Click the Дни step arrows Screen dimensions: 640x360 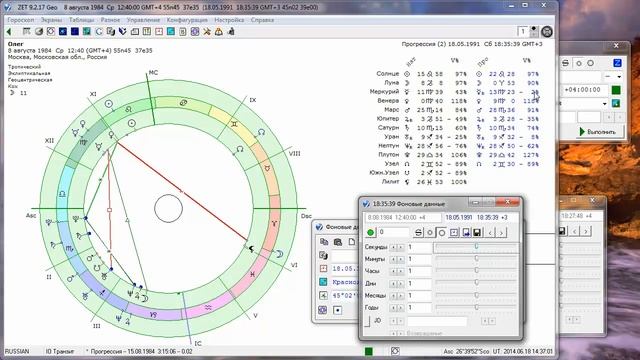click(397, 283)
